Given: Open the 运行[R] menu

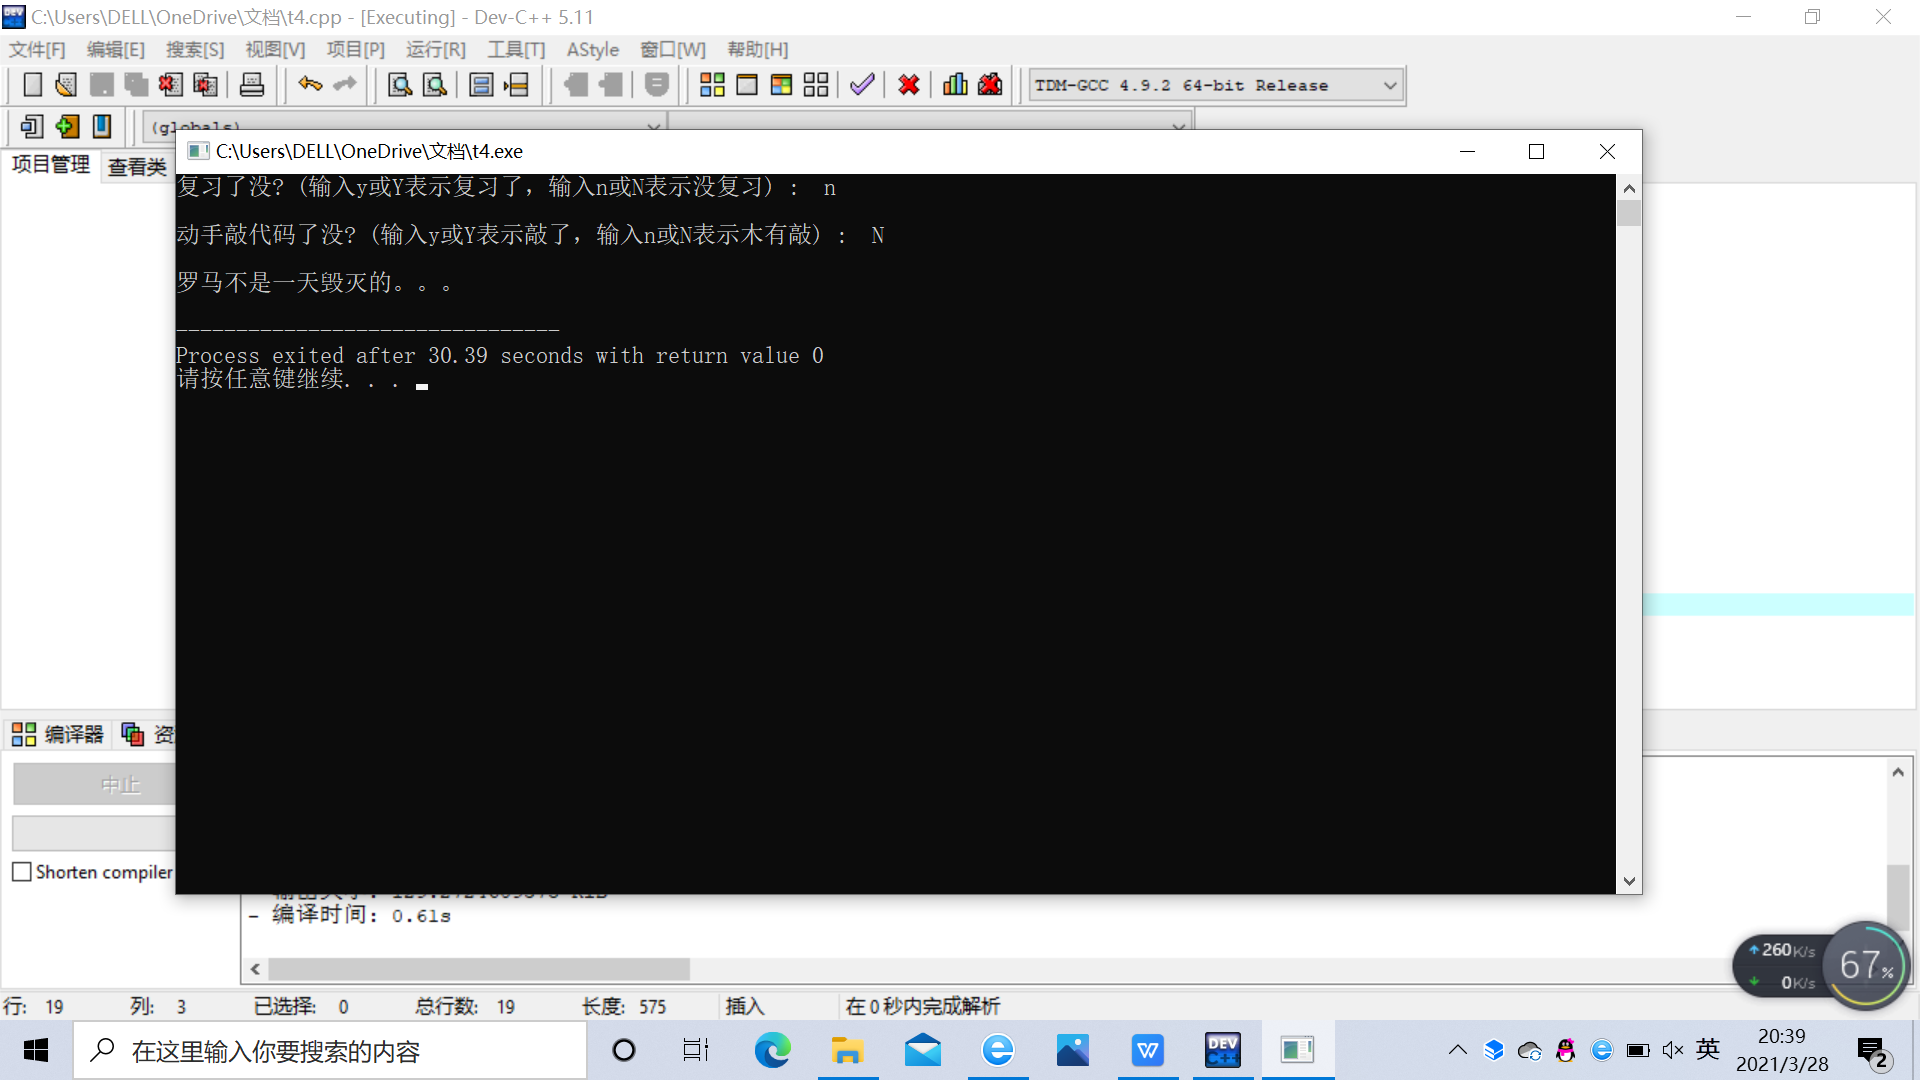Looking at the screenshot, I should [x=435, y=49].
